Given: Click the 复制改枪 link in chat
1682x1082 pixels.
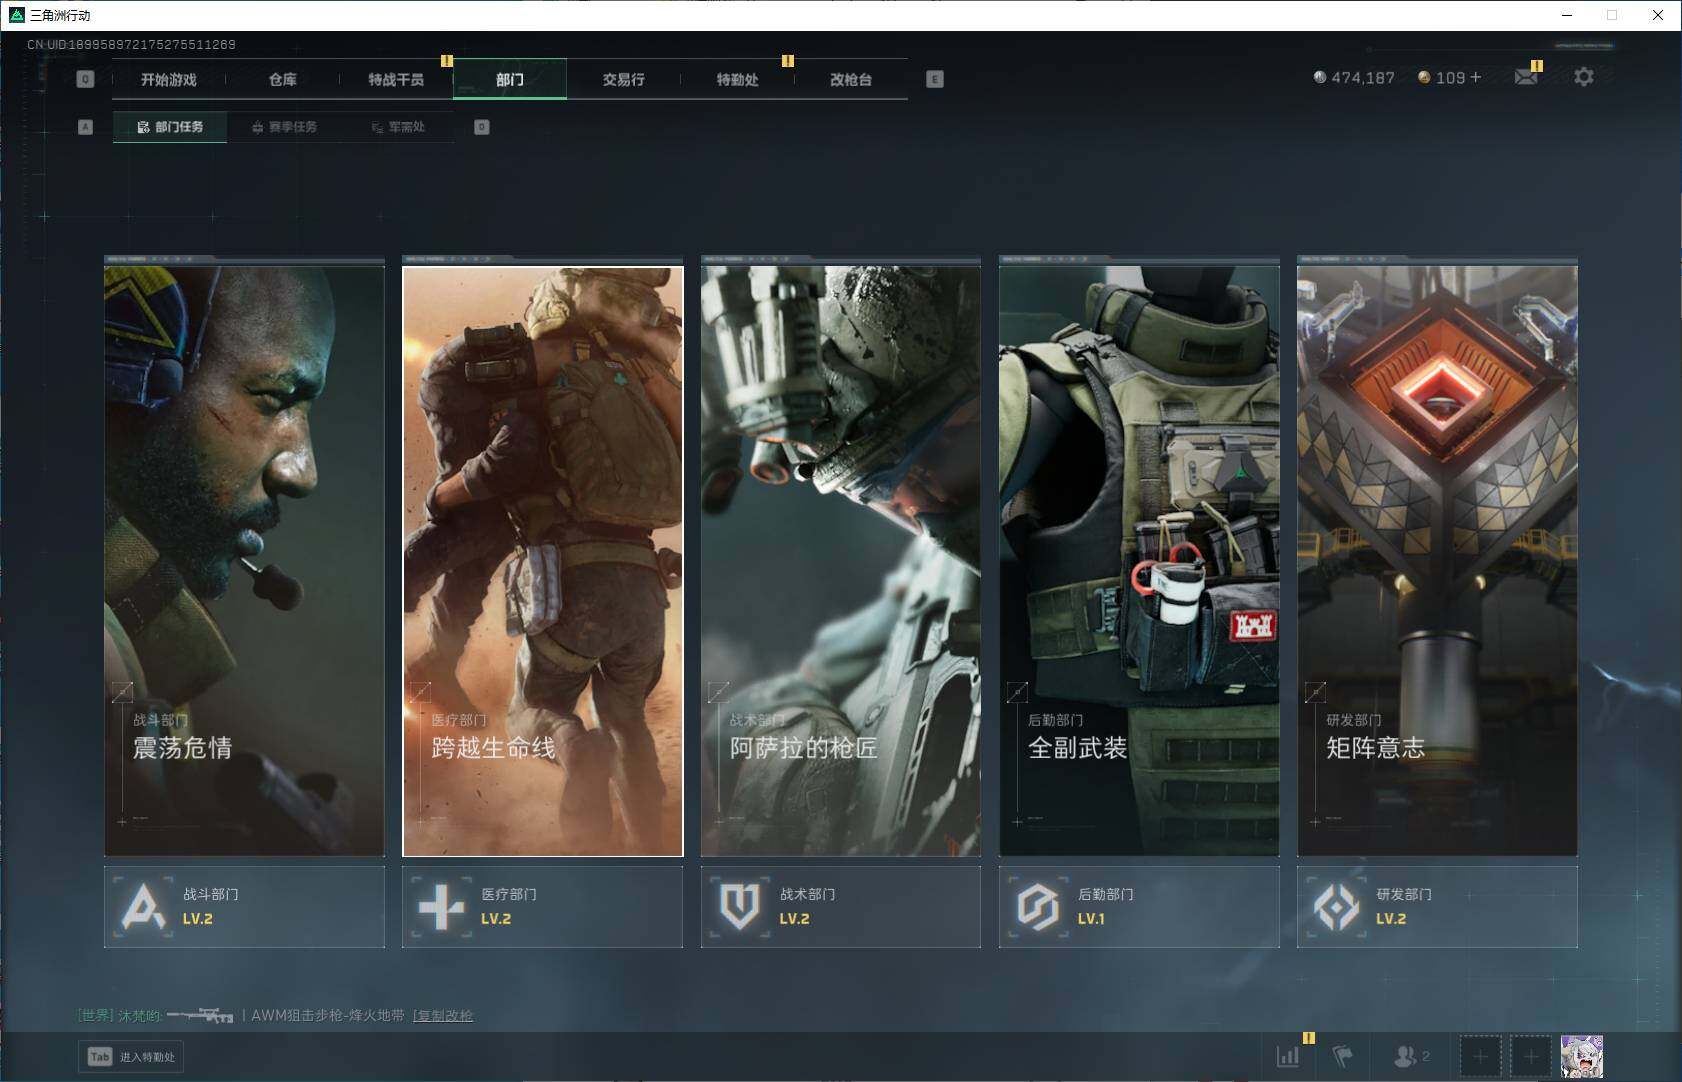Looking at the screenshot, I should [x=443, y=1015].
